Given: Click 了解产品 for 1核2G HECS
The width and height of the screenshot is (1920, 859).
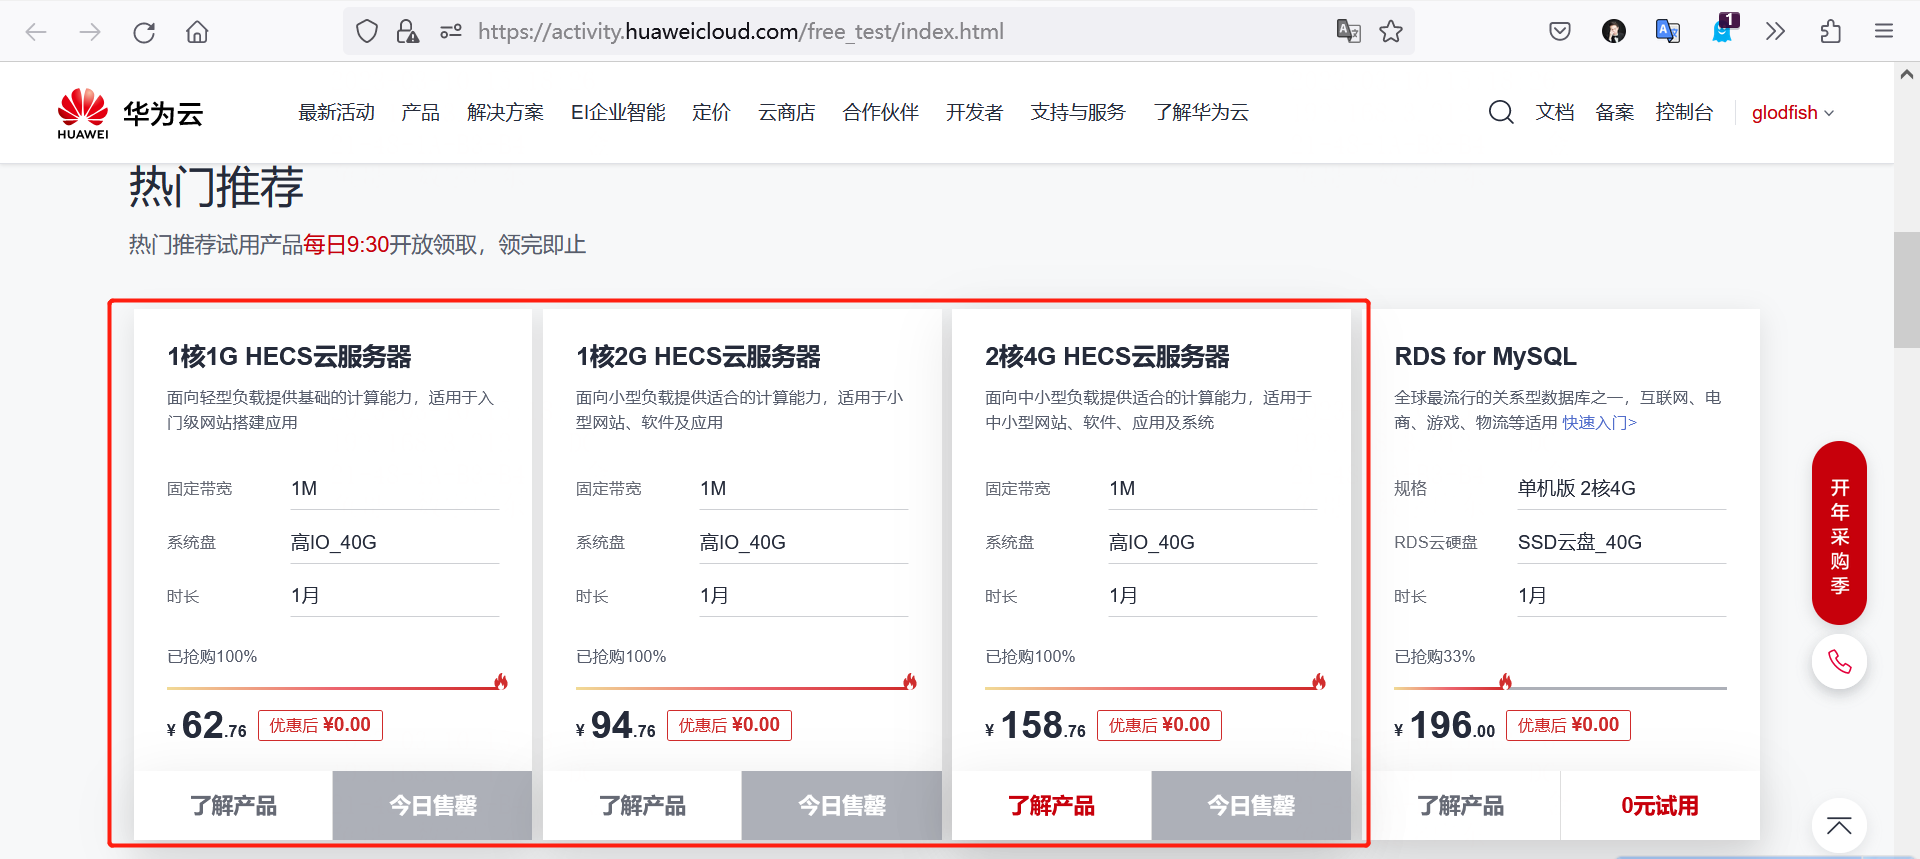Looking at the screenshot, I should pos(642,805).
